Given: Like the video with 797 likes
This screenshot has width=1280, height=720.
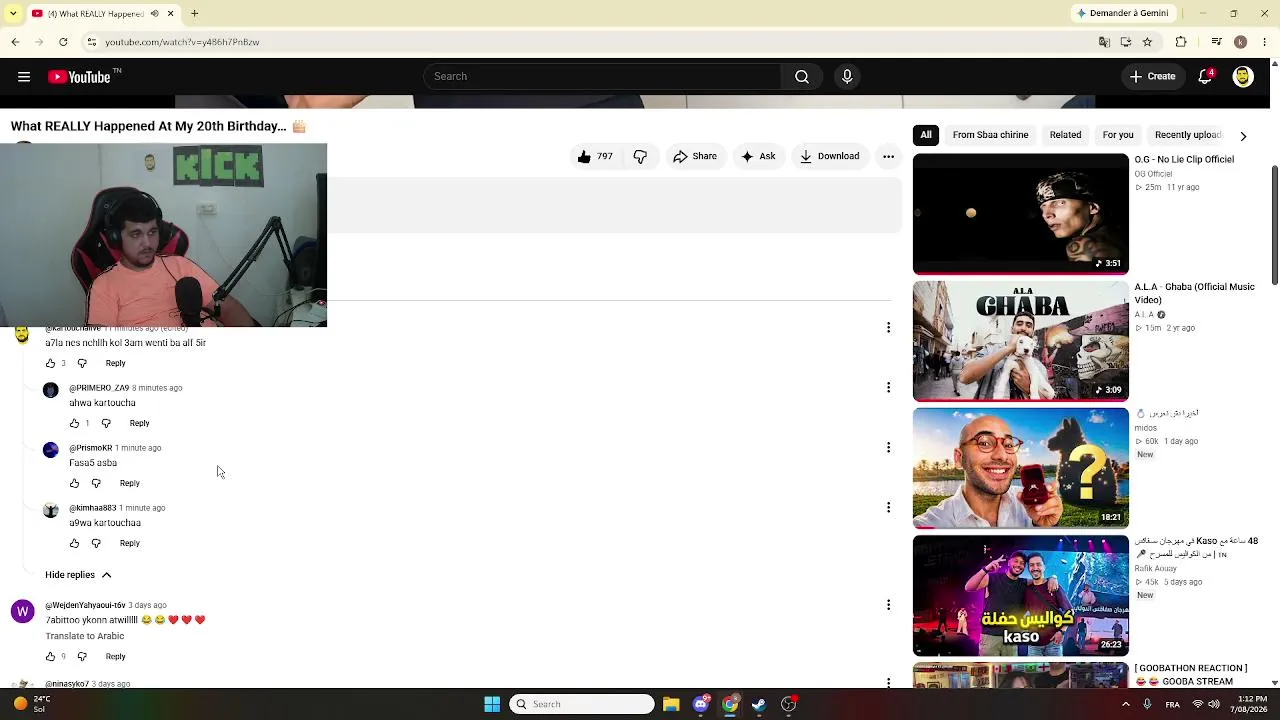Looking at the screenshot, I should pyautogui.click(x=595, y=156).
